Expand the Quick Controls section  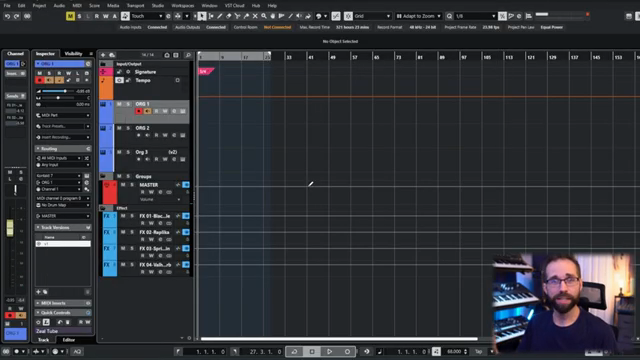coord(62,313)
